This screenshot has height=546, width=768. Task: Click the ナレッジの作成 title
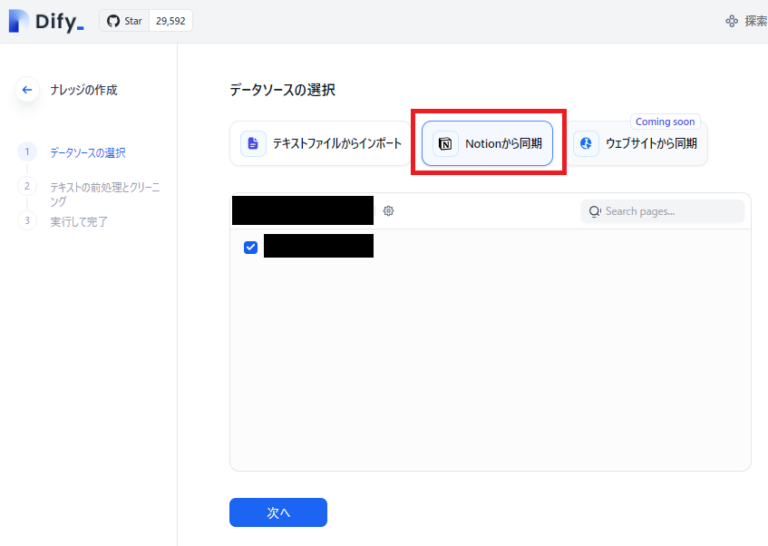point(84,90)
